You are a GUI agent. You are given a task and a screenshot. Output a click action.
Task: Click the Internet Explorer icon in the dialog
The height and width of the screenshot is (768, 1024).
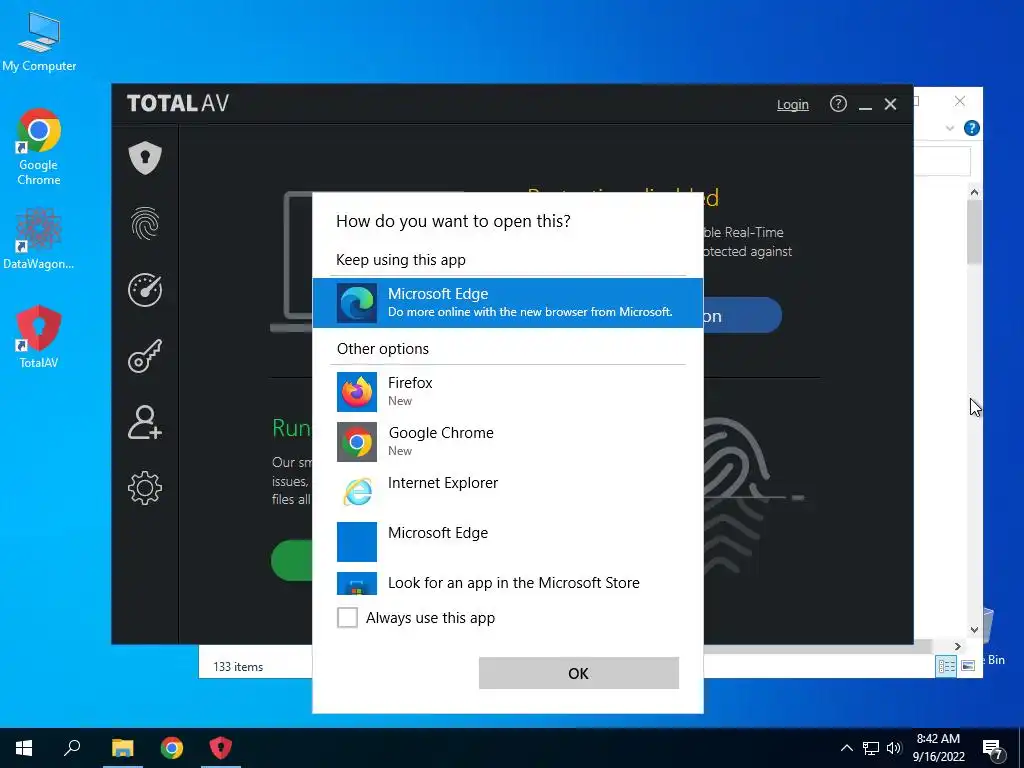[x=357, y=492]
